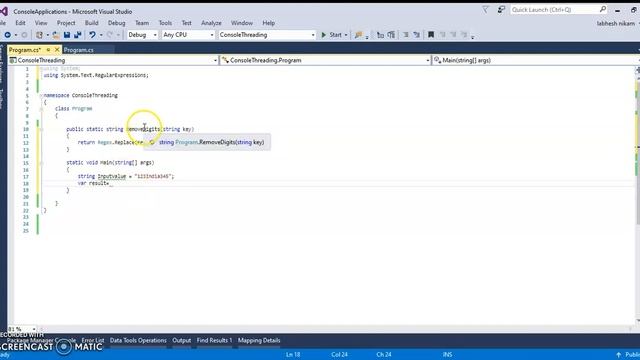Image resolution: width=640 pixels, height=360 pixels.
Task: Click the Clear Bookmarks toolbar icon
Action: 464,35
